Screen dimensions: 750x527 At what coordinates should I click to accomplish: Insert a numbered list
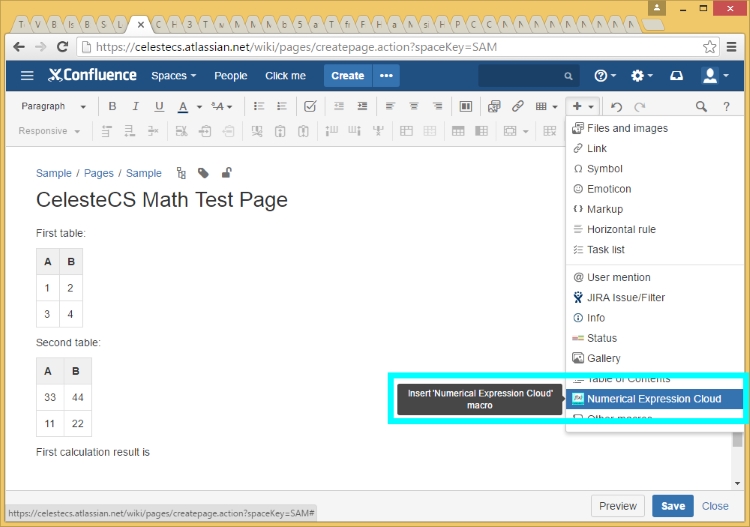pos(282,106)
